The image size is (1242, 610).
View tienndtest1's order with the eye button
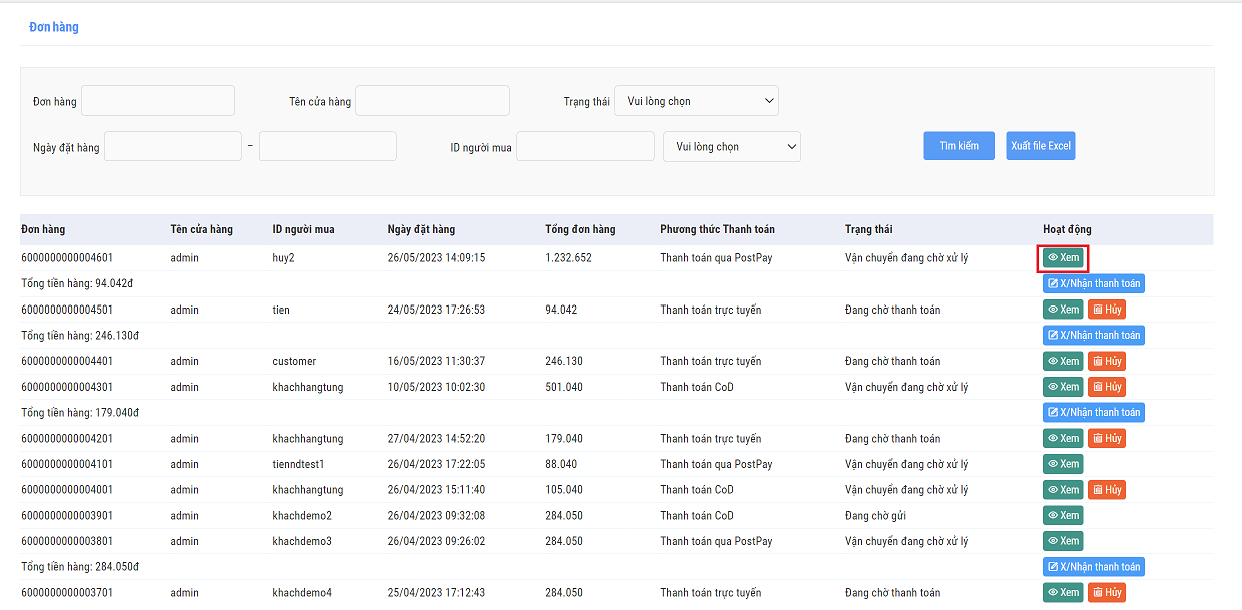click(x=1063, y=464)
